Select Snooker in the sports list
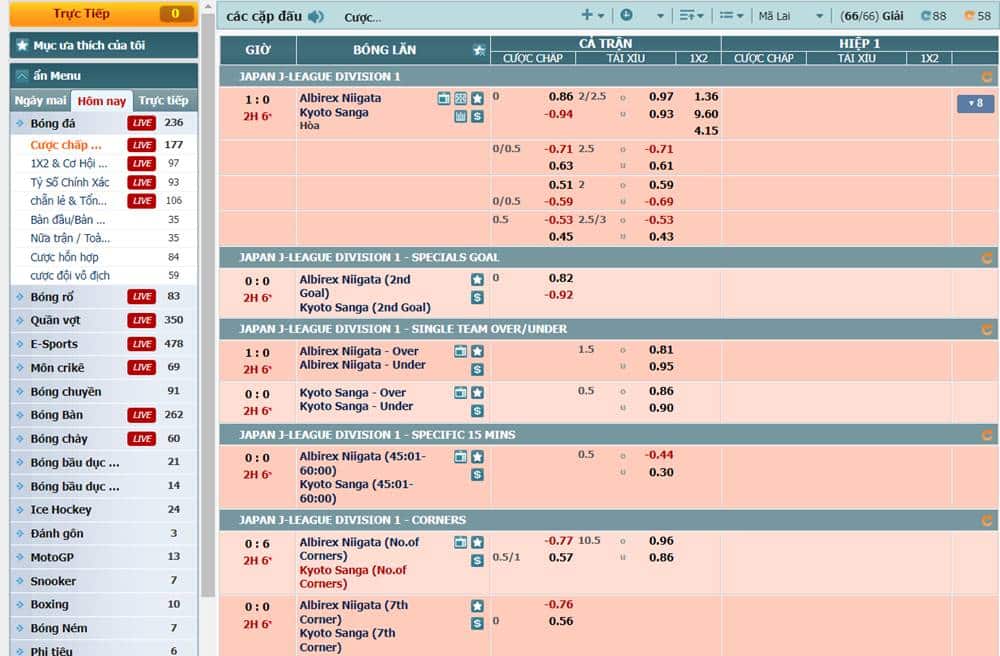The image size is (1000, 656). 103,581
